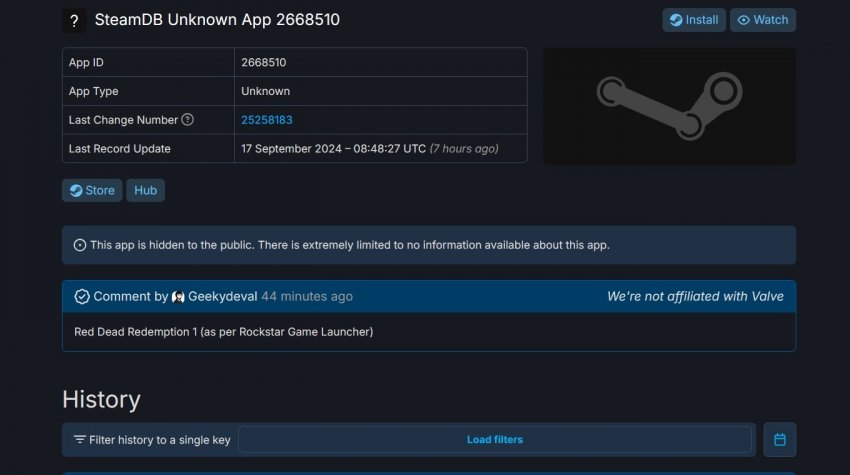Open change number 25258183 link
Screen dimensions: 850x475
(x=266, y=120)
